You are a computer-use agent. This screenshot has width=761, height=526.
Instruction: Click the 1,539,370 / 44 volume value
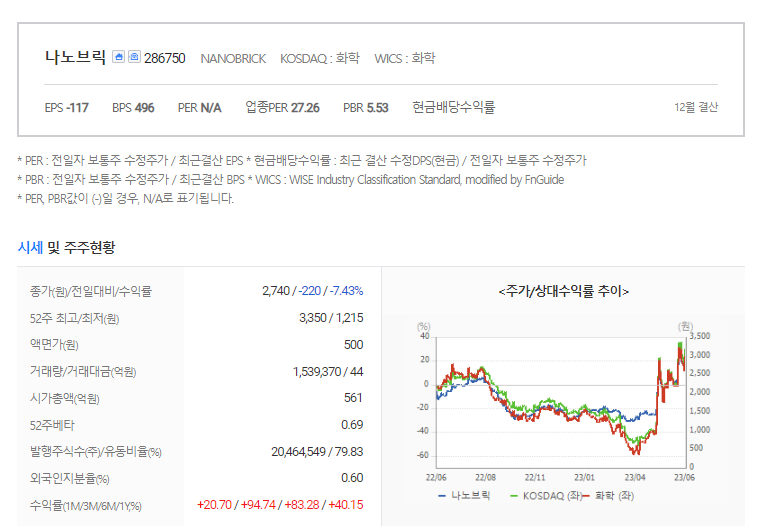click(328, 372)
